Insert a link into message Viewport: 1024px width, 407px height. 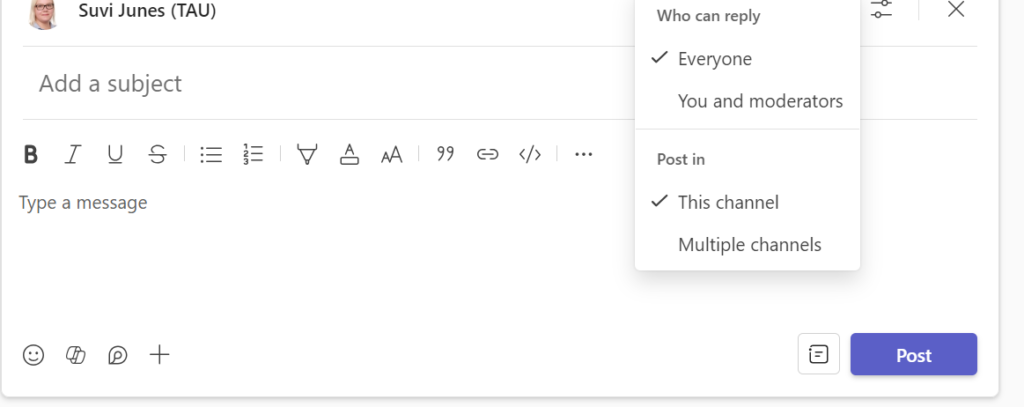(x=487, y=154)
